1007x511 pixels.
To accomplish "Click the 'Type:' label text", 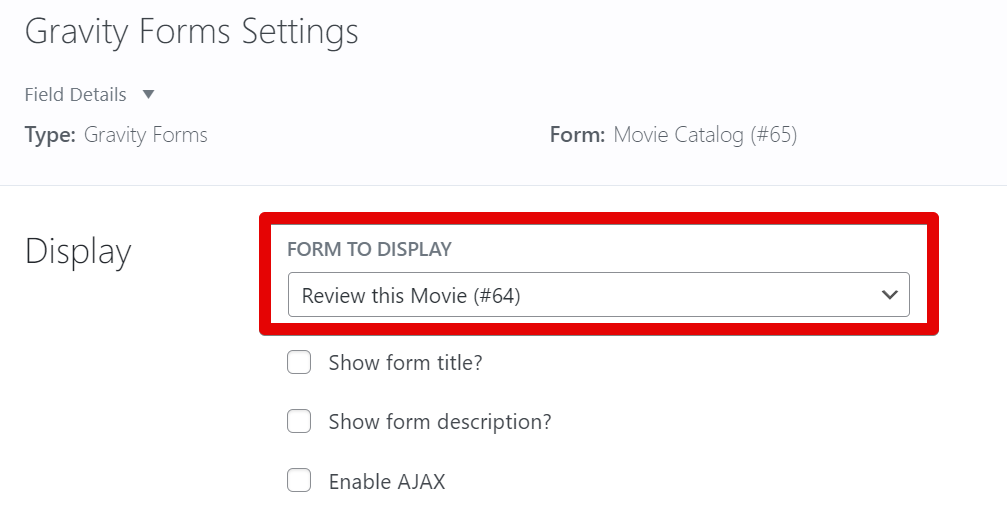I will tap(50, 135).
